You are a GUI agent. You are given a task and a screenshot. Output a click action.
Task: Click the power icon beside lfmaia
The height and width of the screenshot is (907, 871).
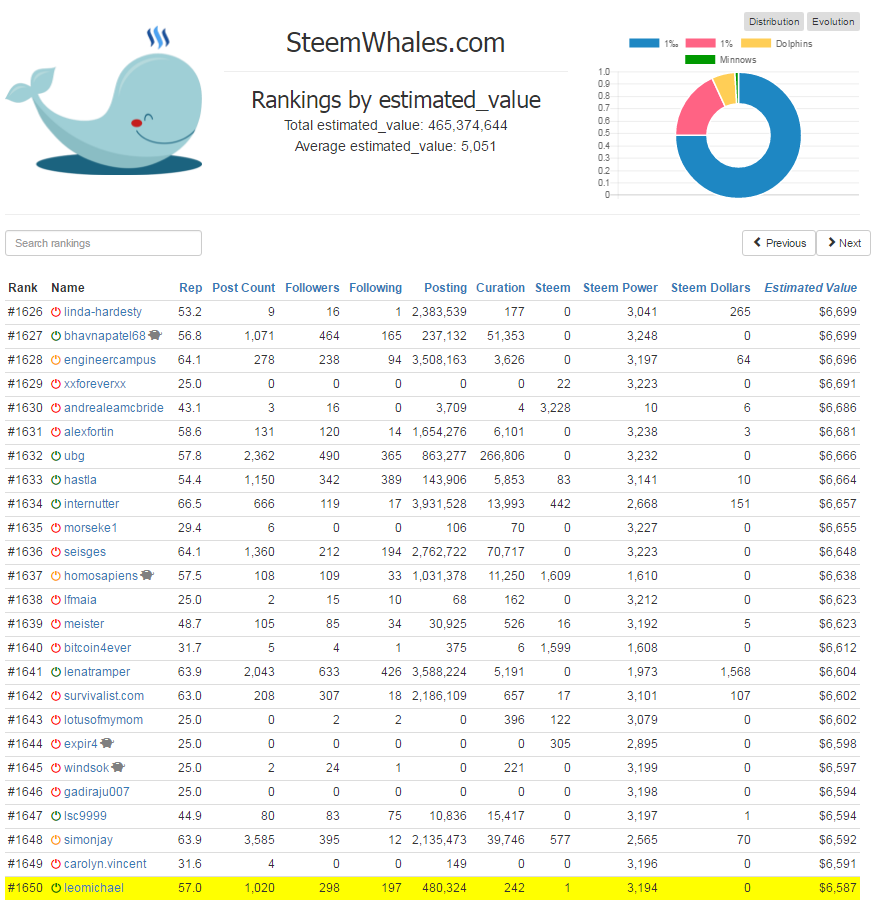point(56,600)
